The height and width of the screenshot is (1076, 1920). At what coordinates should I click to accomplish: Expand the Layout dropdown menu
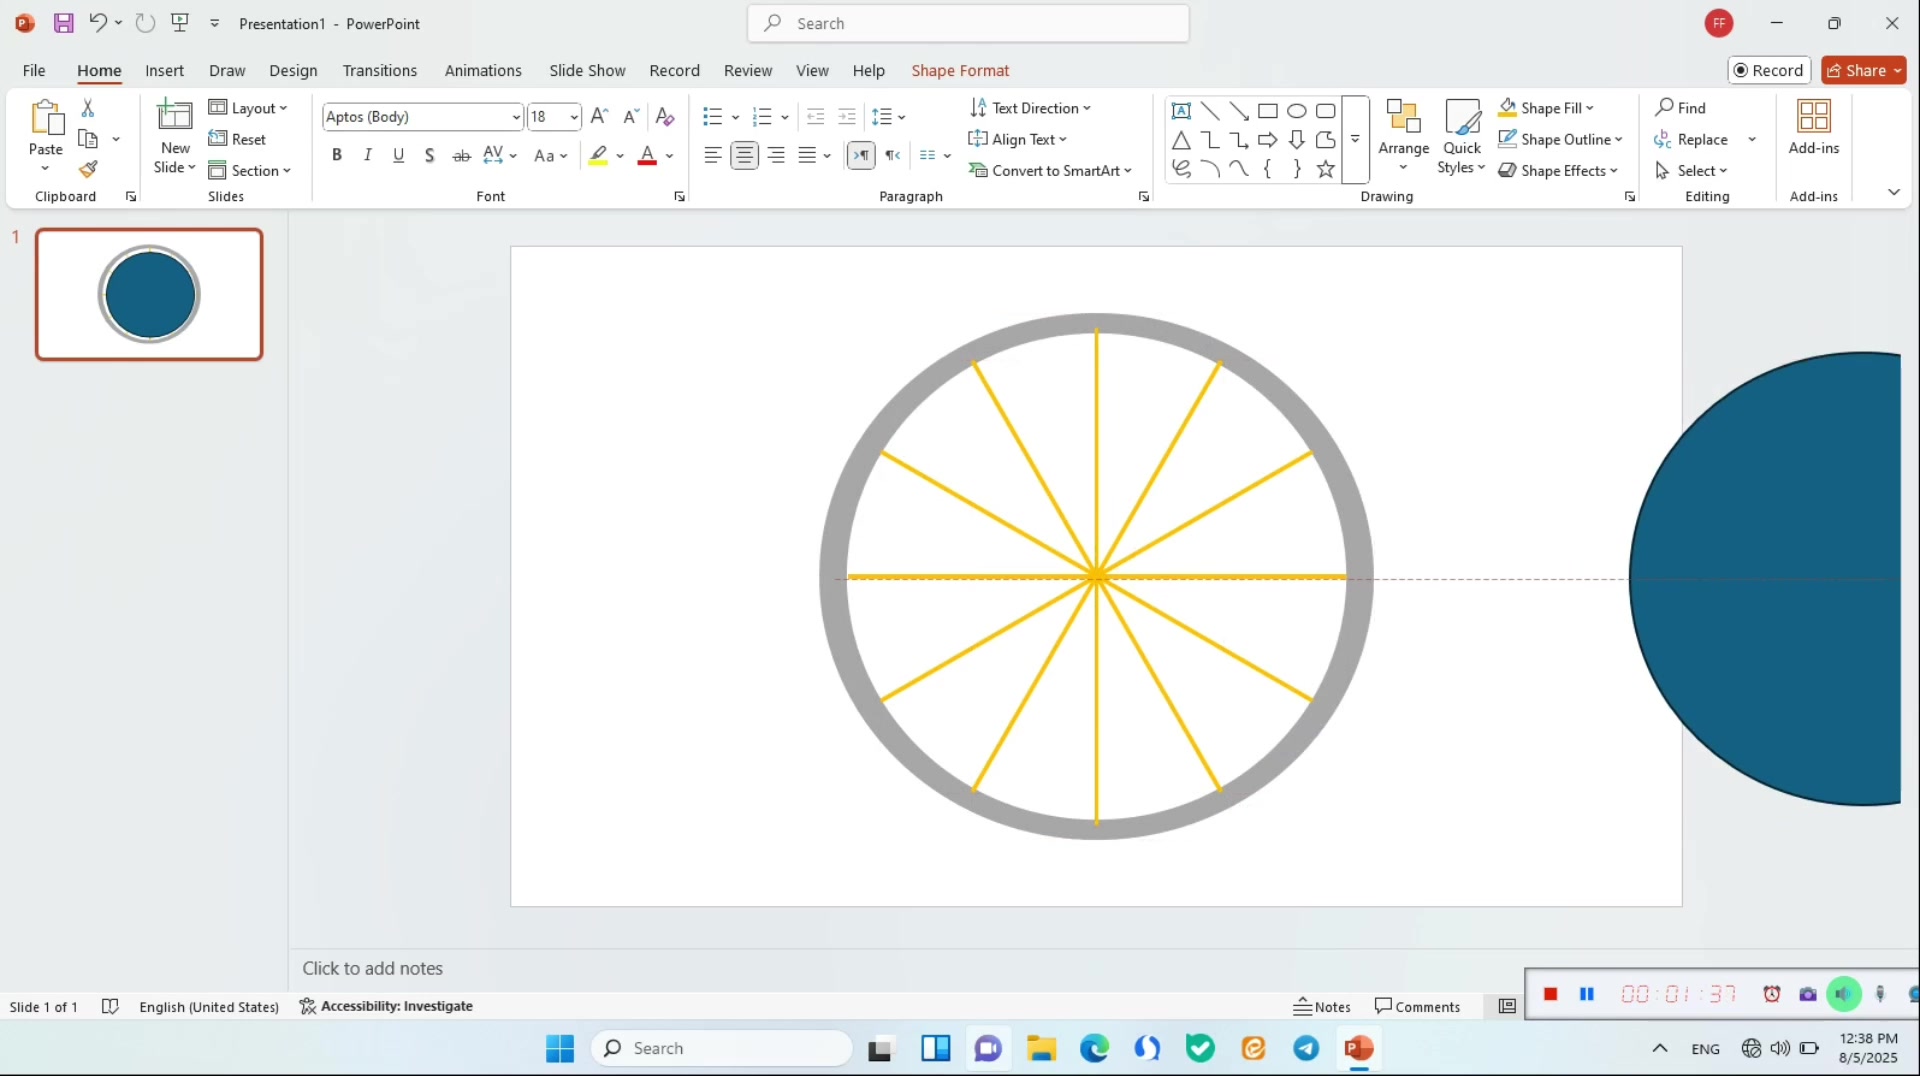248,108
